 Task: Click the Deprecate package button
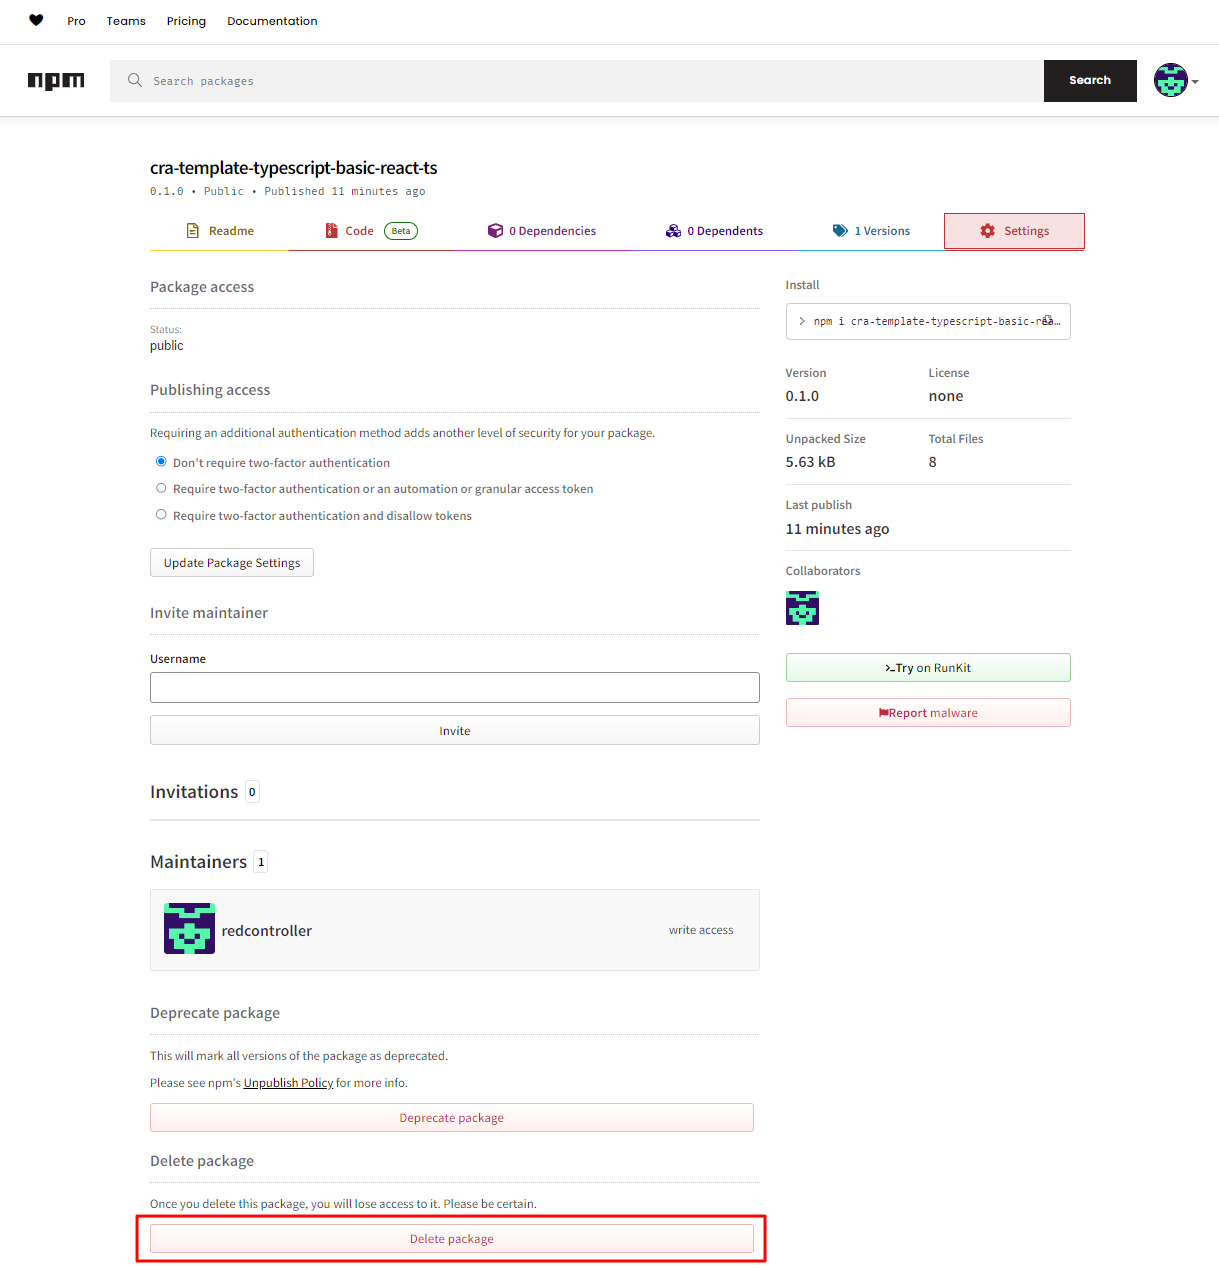(x=452, y=1118)
